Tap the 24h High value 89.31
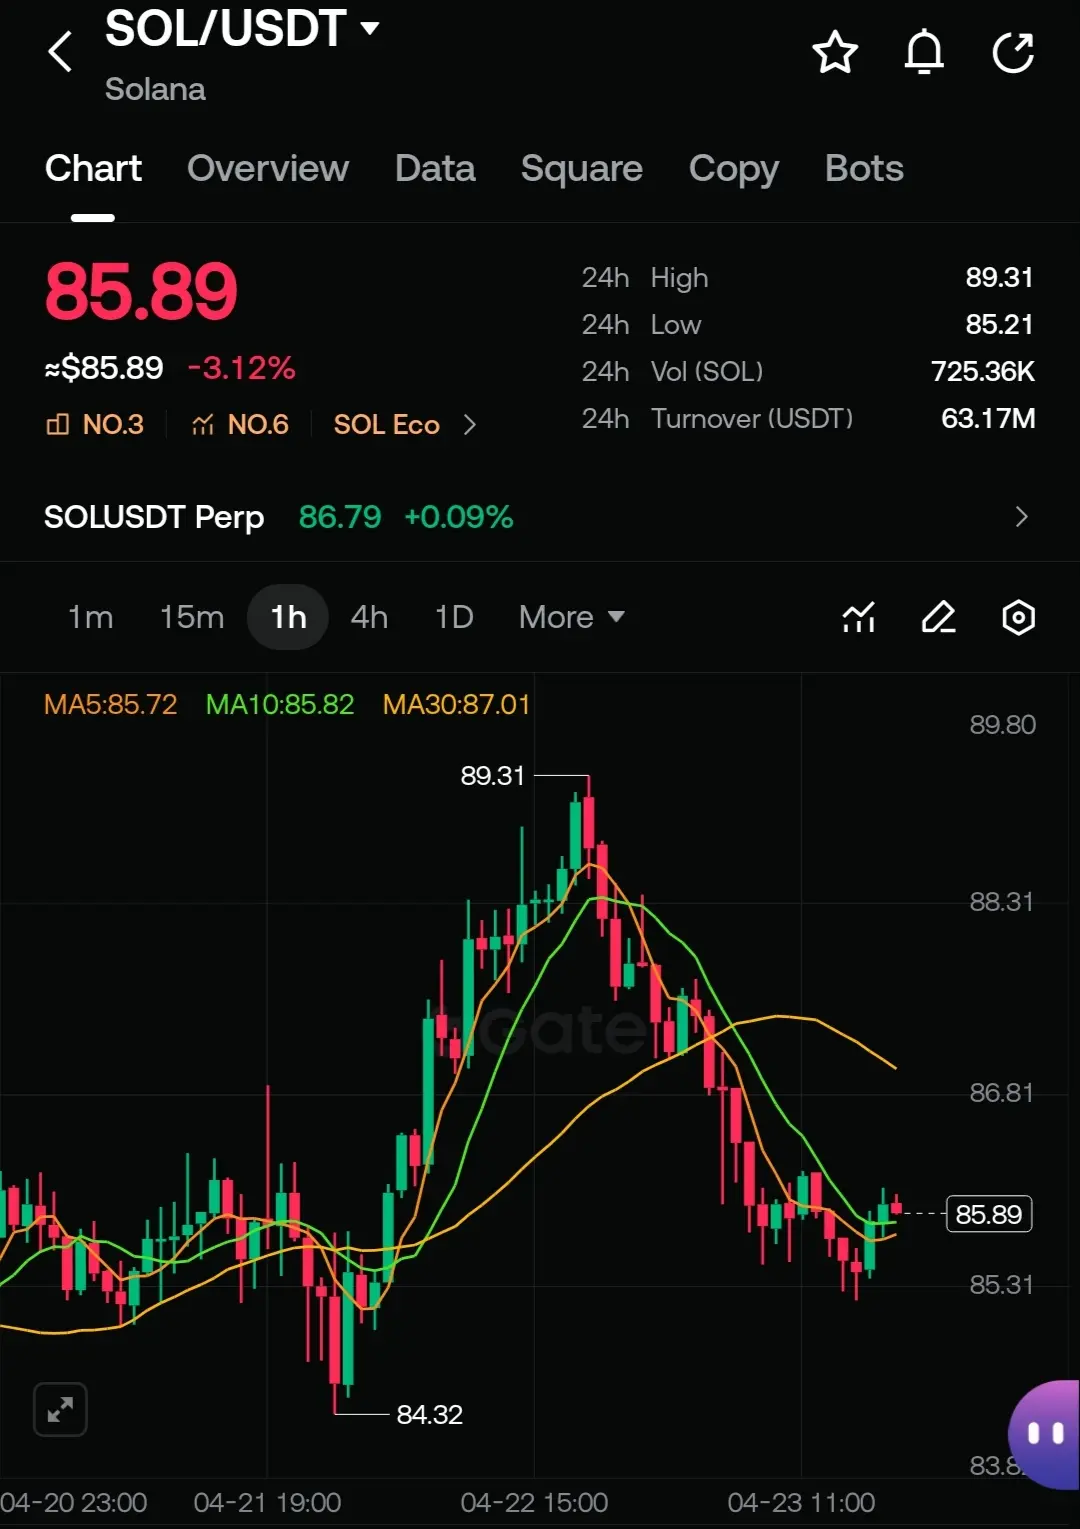The width and height of the screenshot is (1080, 1529). point(999,277)
